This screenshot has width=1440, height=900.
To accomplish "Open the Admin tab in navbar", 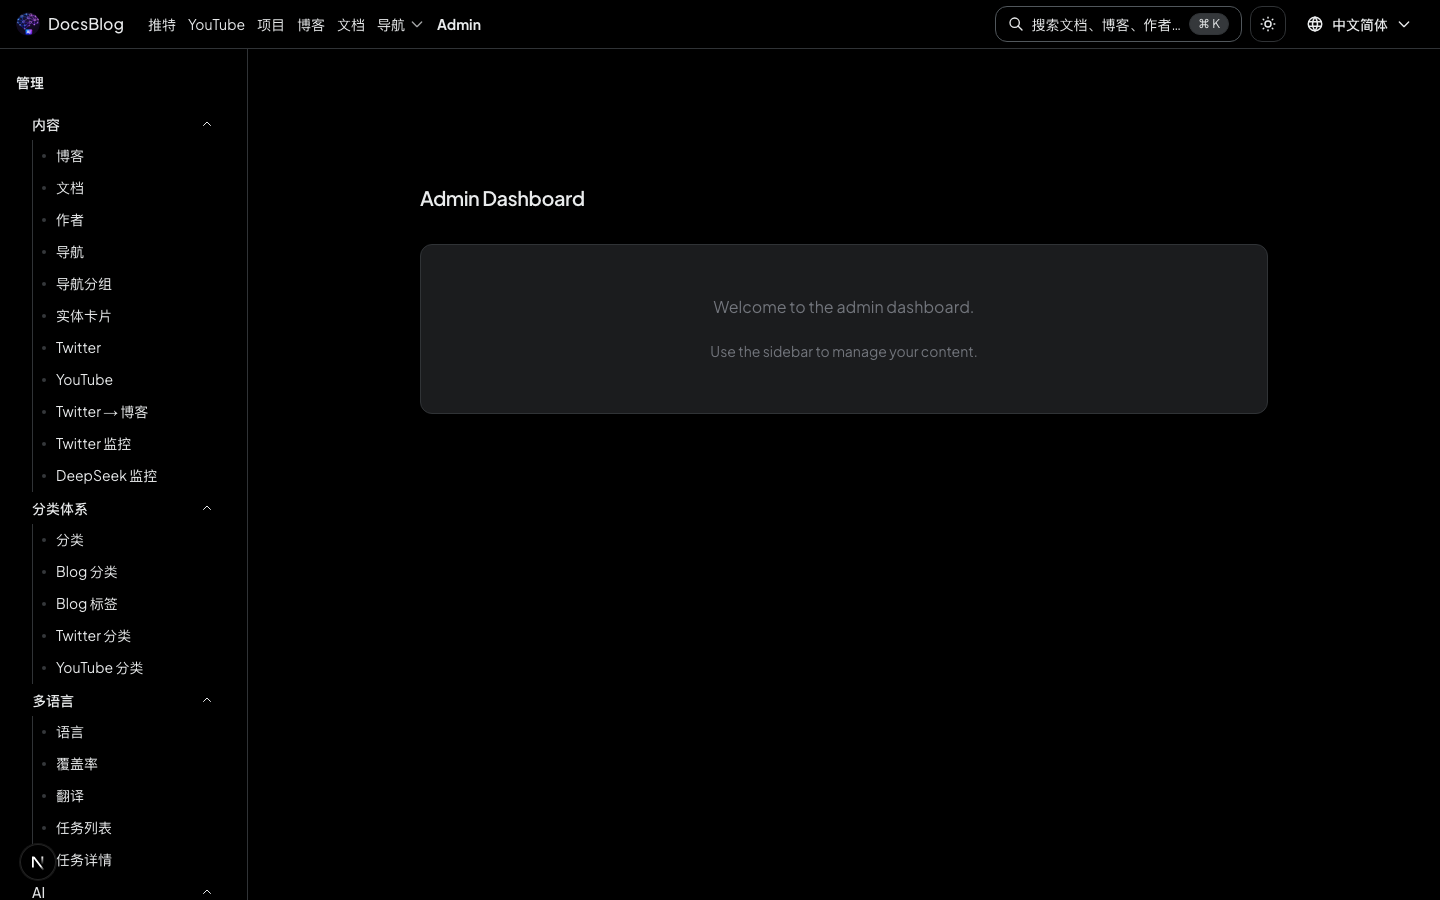I will [x=459, y=24].
